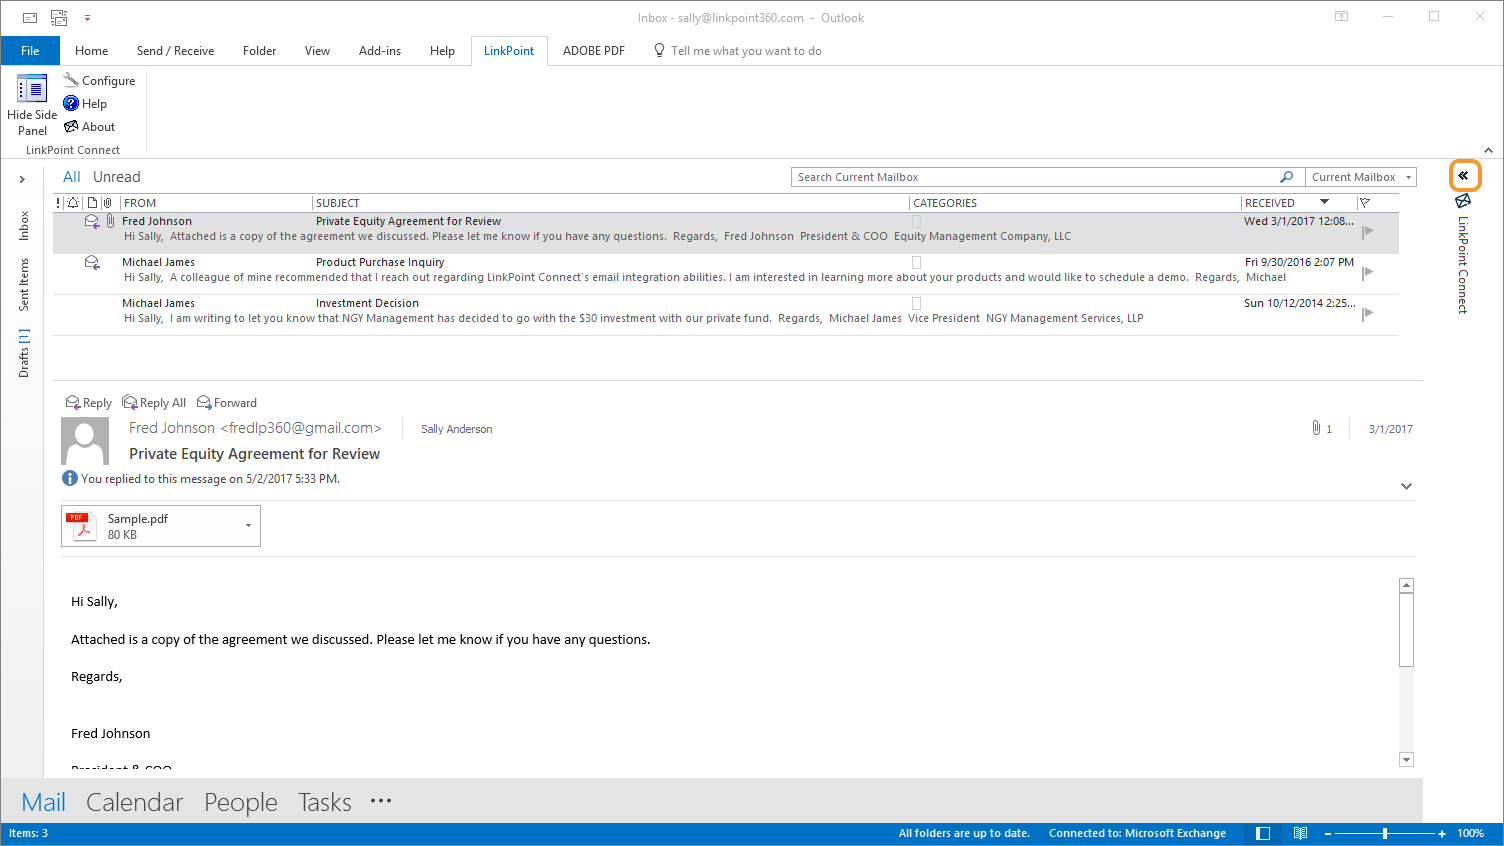Viewport: 1504px width, 846px height.
Task: Click the sender avatar picture
Action: pyautogui.click(x=85, y=441)
